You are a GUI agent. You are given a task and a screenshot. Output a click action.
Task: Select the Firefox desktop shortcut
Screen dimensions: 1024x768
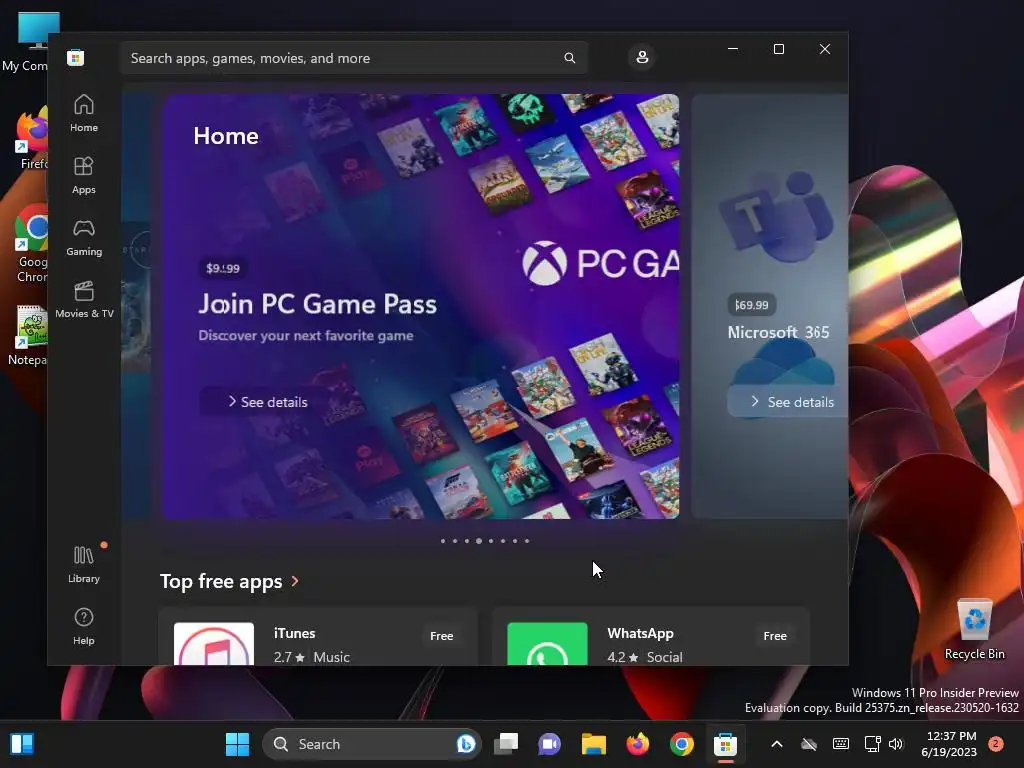tap(31, 139)
